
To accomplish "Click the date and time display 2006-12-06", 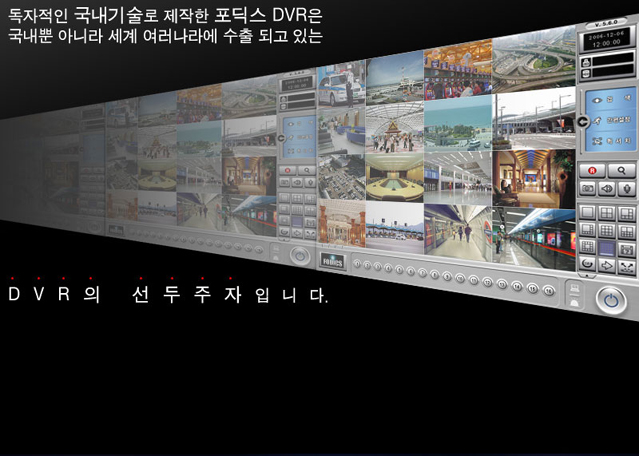I will click(606, 40).
